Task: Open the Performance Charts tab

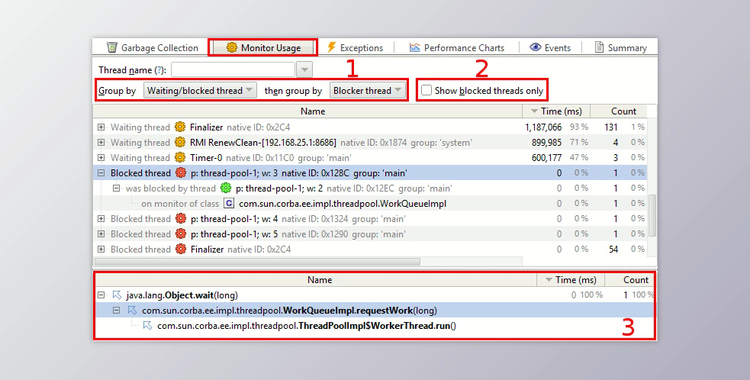Action: point(457,48)
